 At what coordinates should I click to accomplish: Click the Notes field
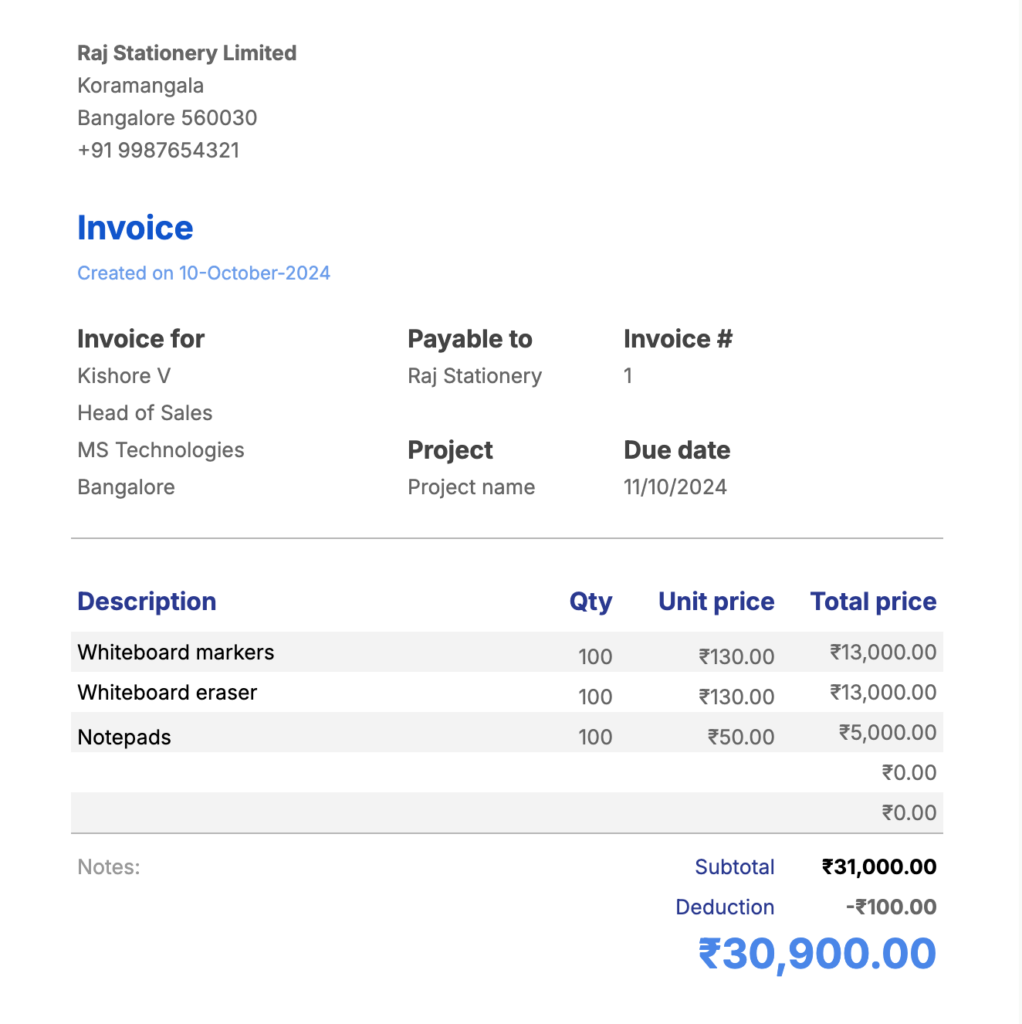(109, 867)
